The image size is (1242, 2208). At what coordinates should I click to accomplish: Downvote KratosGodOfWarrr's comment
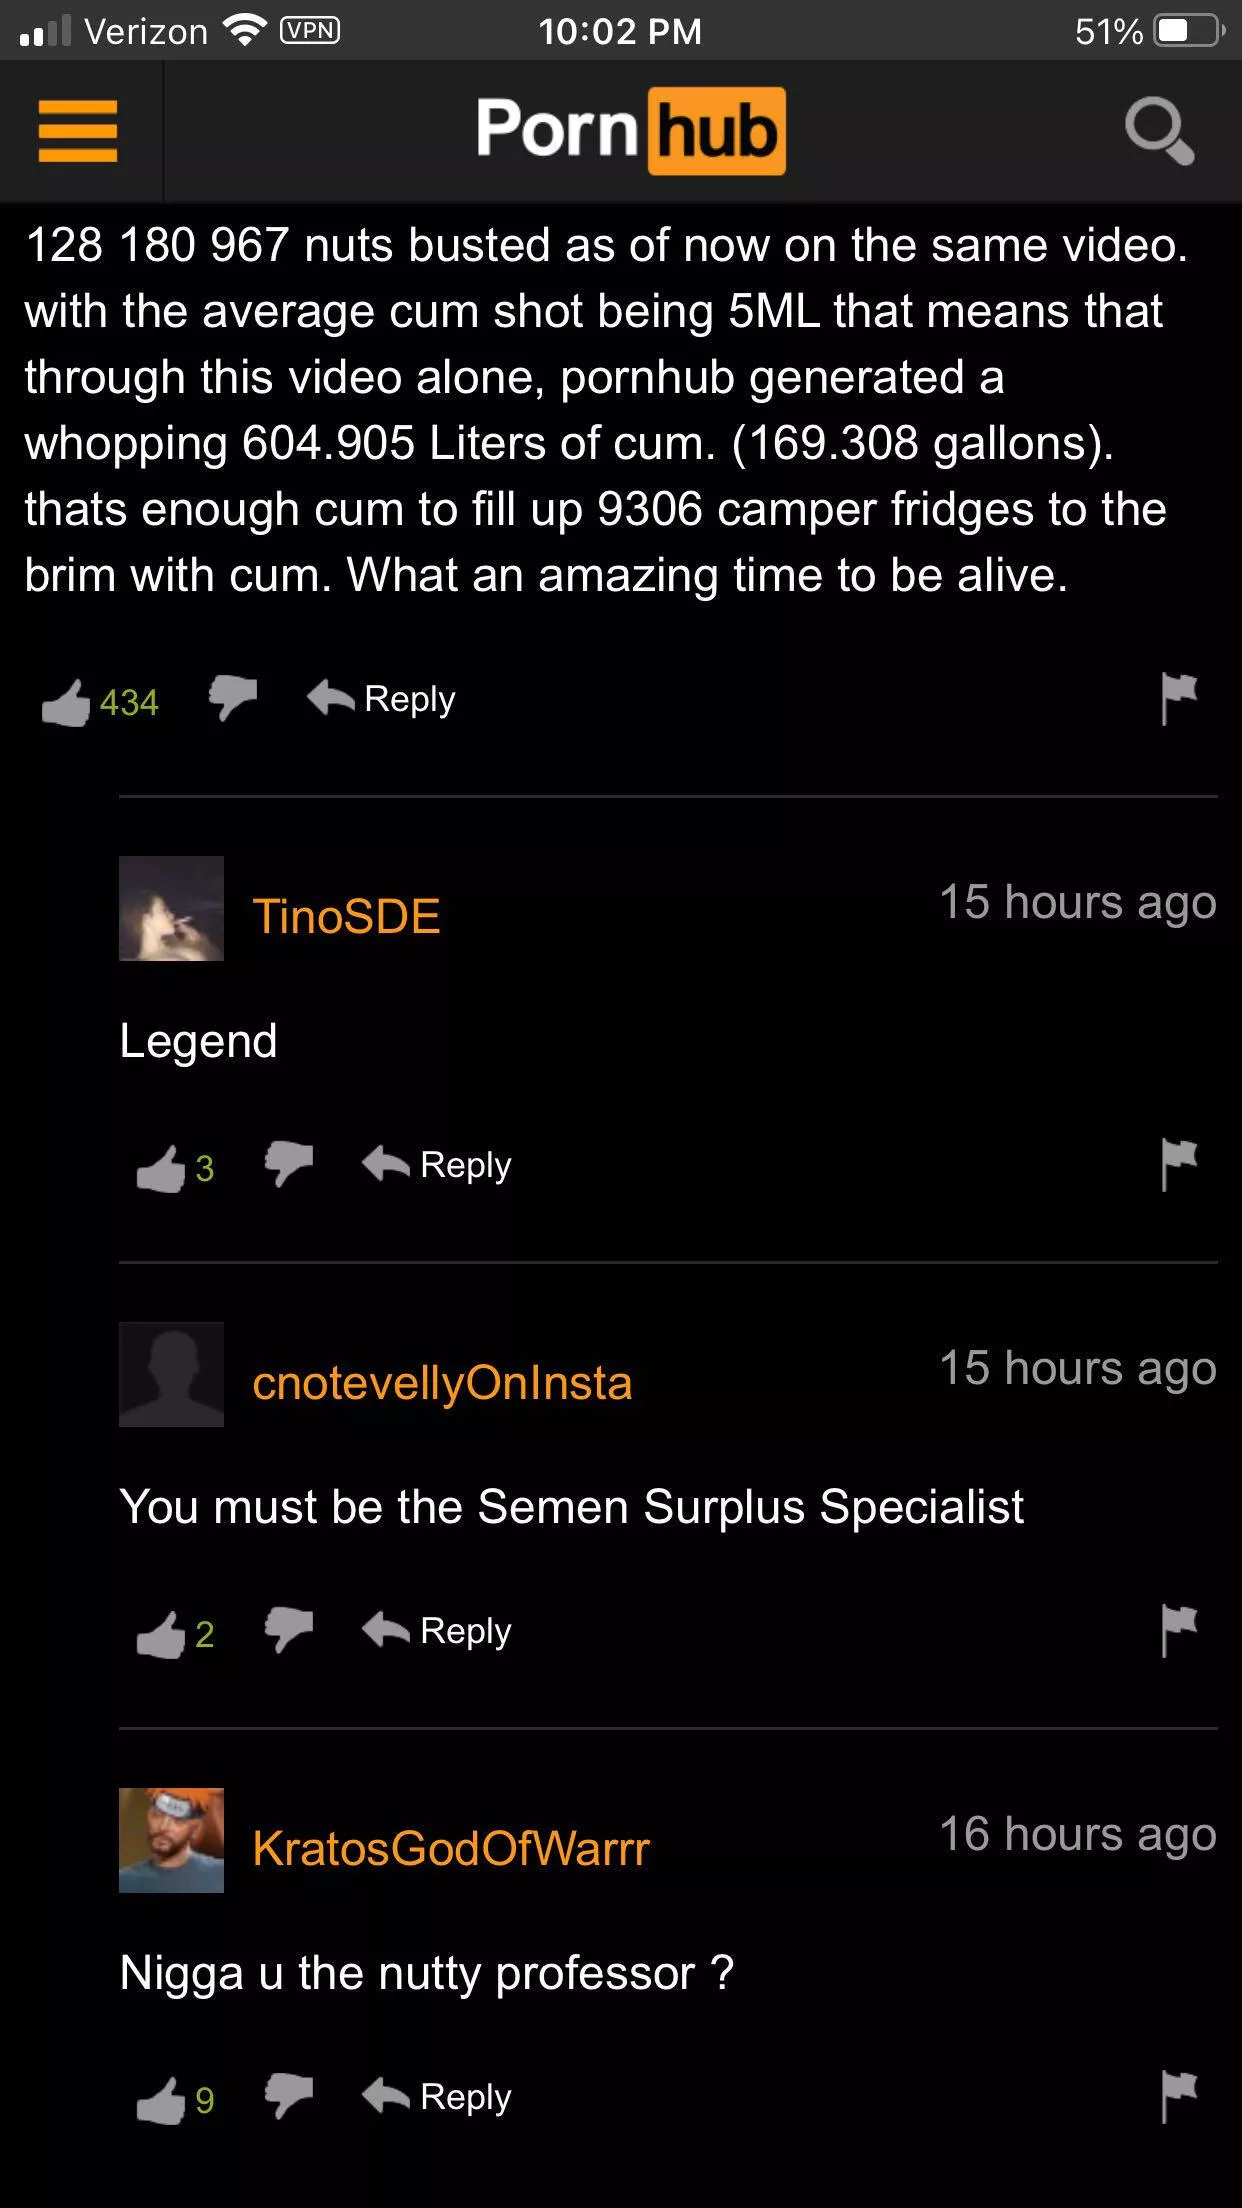tap(289, 2095)
